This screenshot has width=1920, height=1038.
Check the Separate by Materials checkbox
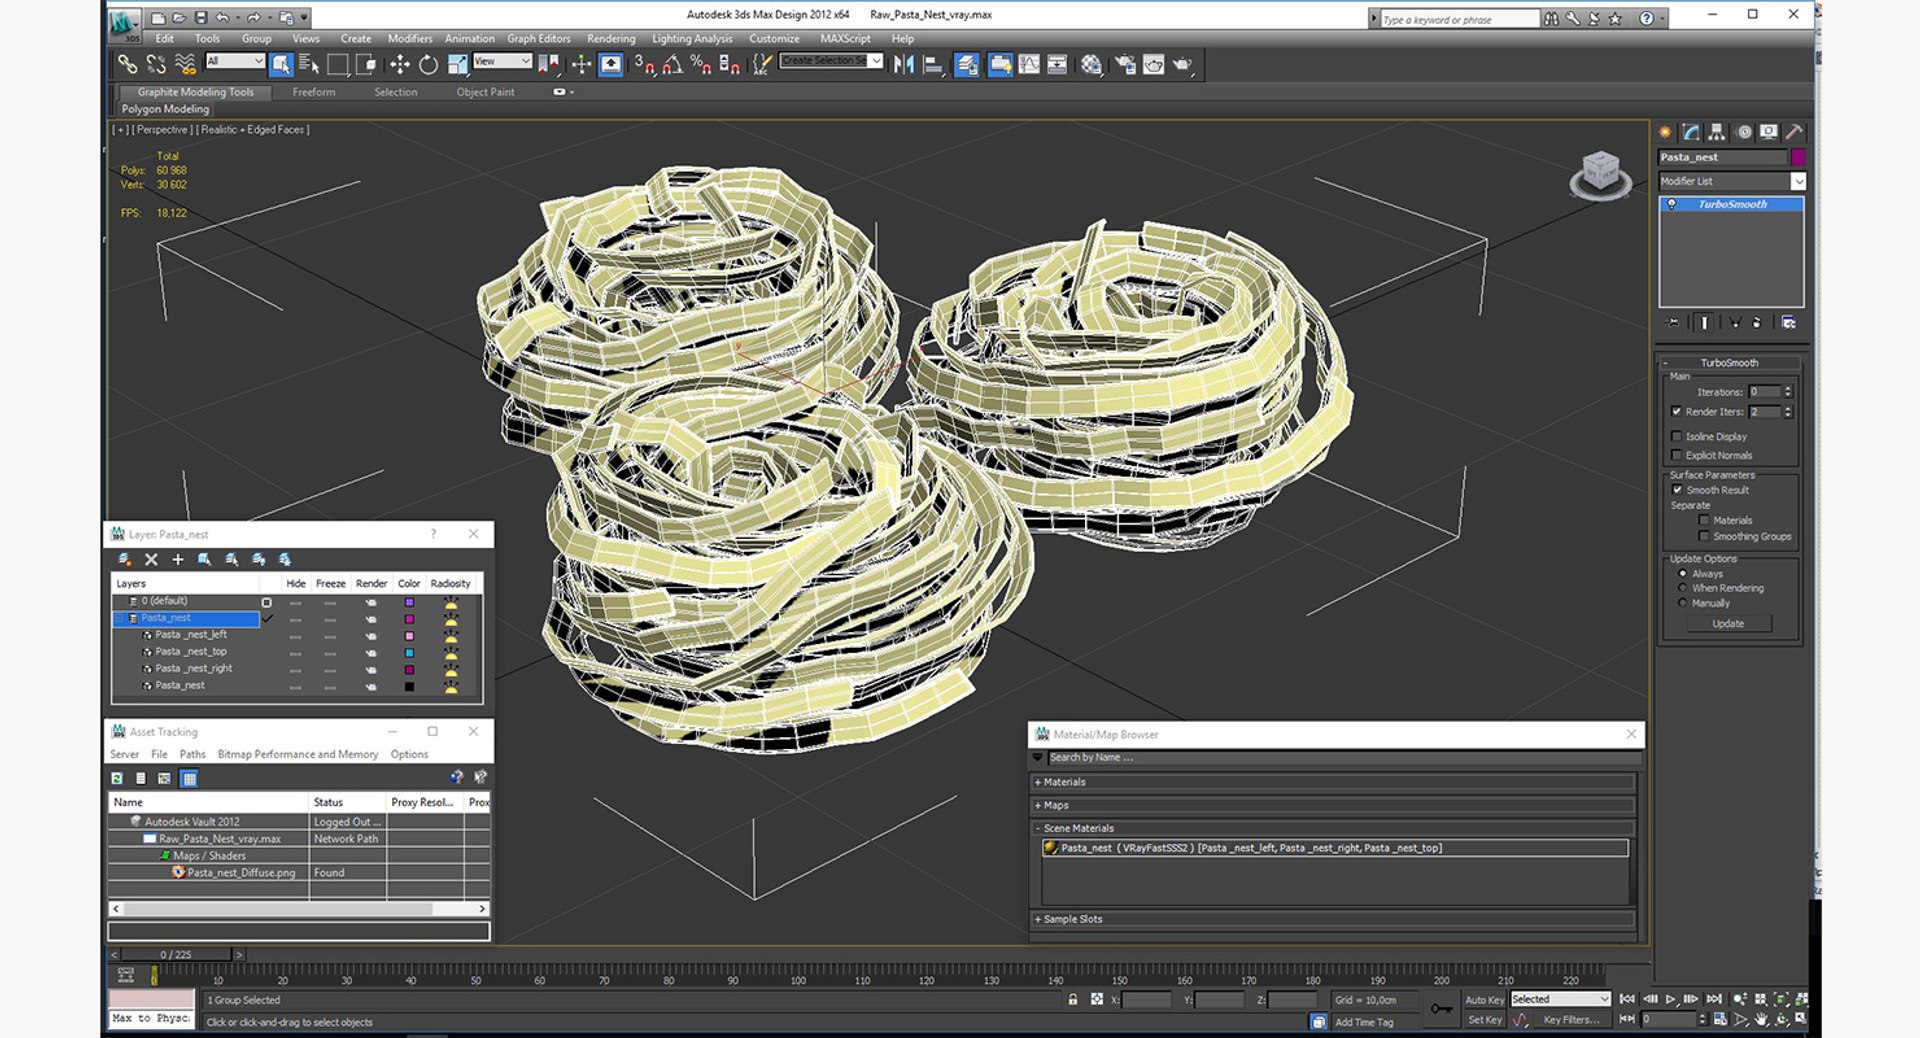pos(1704,520)
